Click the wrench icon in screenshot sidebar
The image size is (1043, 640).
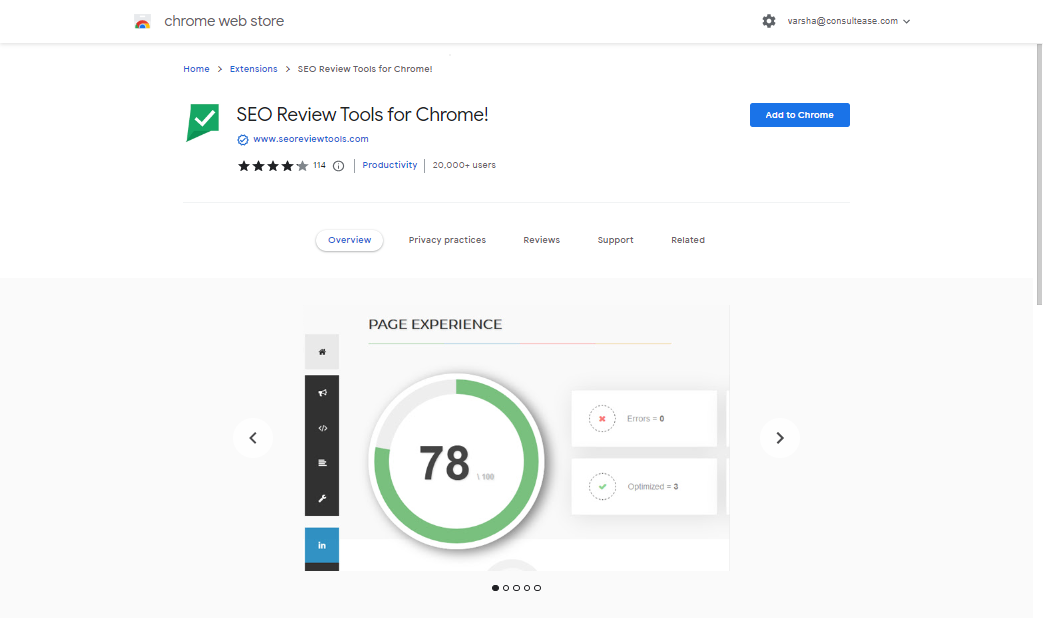(322, 498)
